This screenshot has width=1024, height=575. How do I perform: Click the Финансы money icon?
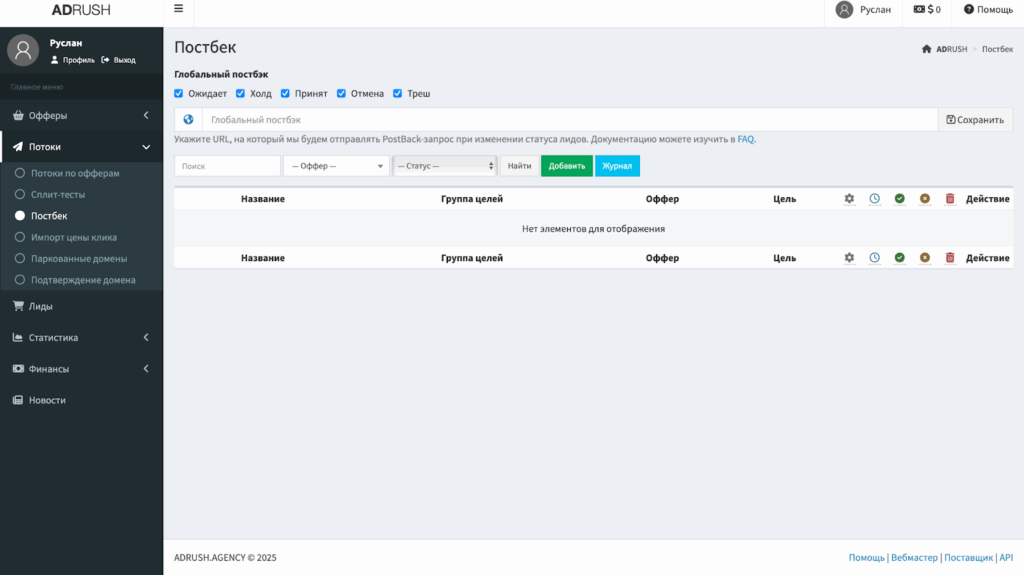[x=18, y=369]
